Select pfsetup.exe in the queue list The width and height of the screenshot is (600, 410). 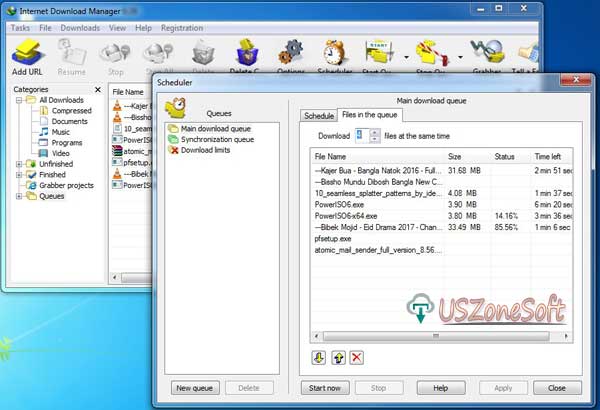(x=442, y=238)
